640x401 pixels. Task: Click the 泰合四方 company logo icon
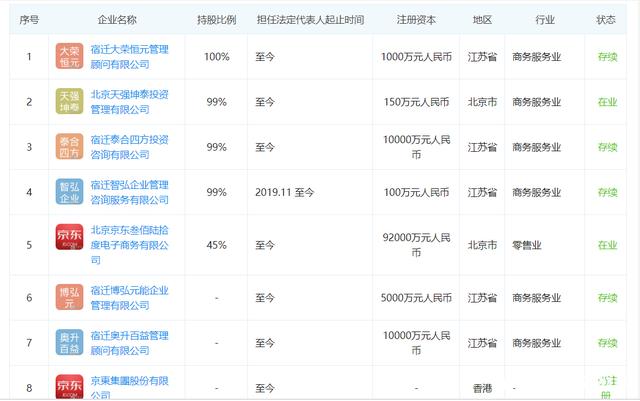point(69,147)
